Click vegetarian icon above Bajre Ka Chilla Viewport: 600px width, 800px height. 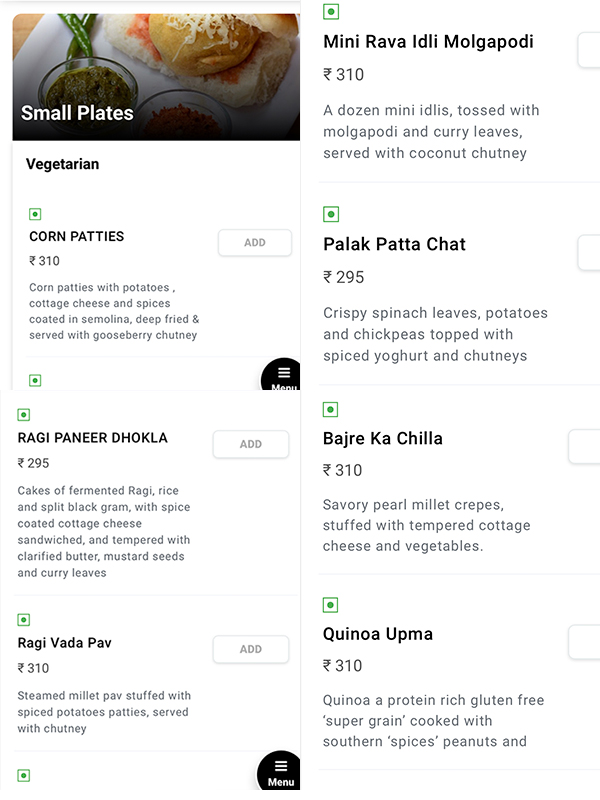pos(331,410)
